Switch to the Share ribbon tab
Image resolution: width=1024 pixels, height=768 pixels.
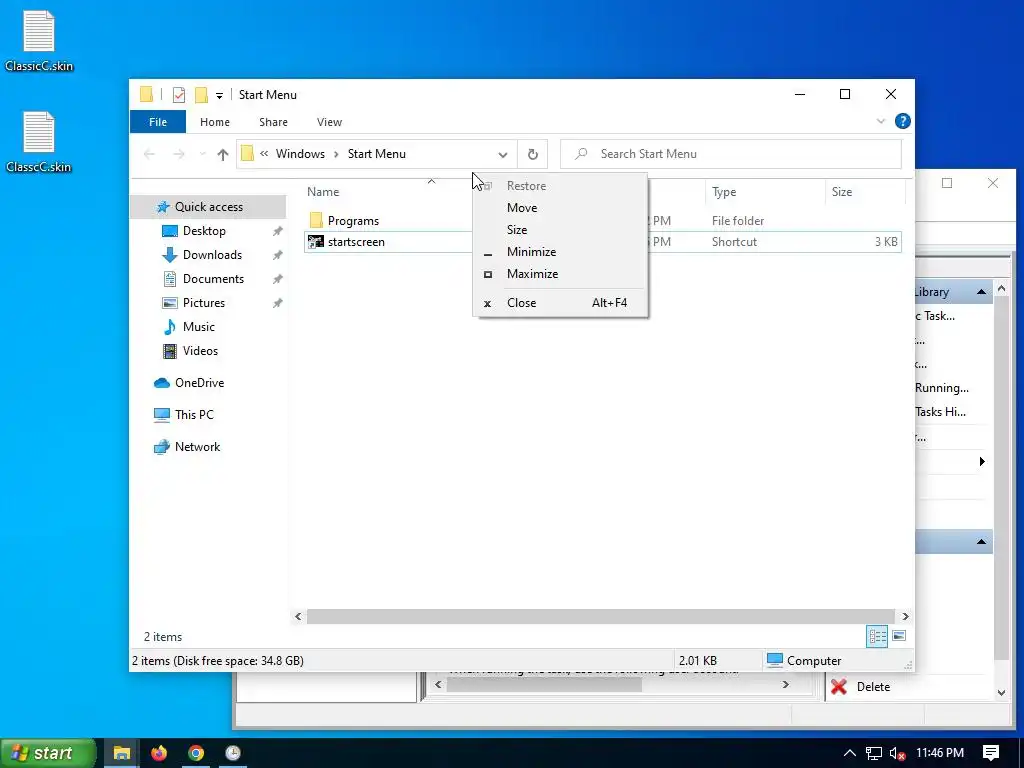(x=273, y=122)
